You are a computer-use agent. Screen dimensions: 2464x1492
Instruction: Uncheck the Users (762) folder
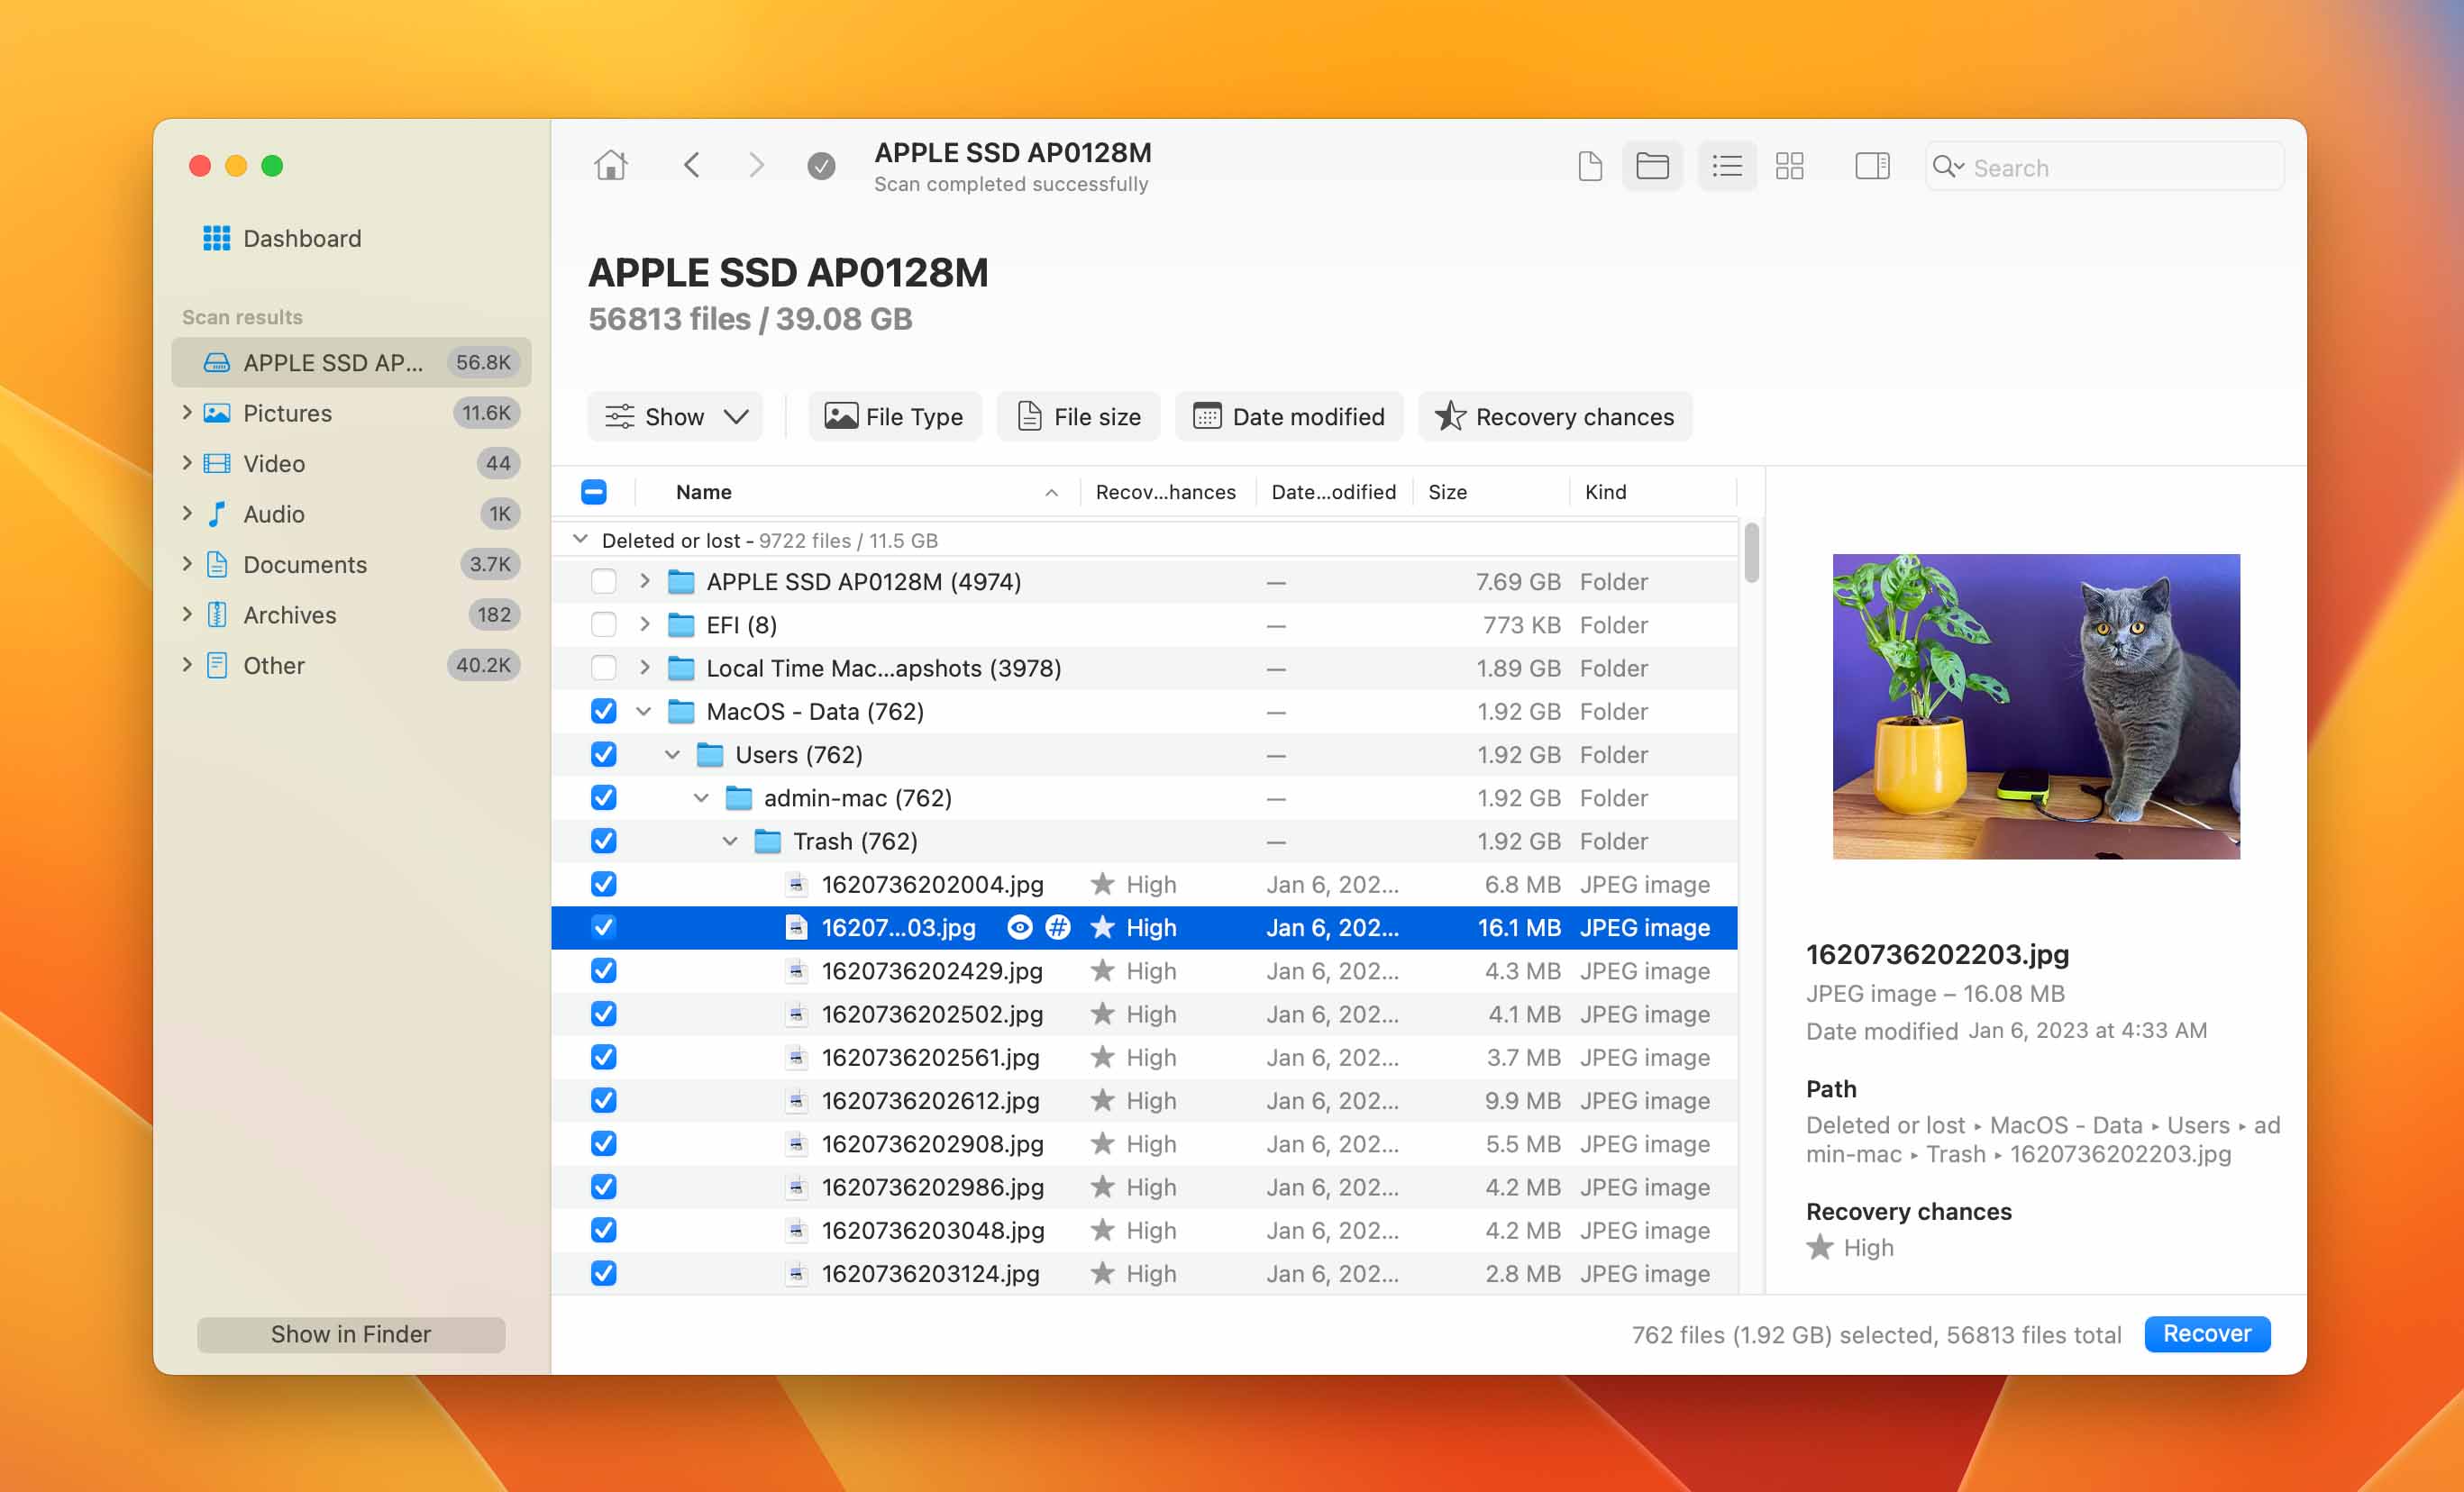604,755
